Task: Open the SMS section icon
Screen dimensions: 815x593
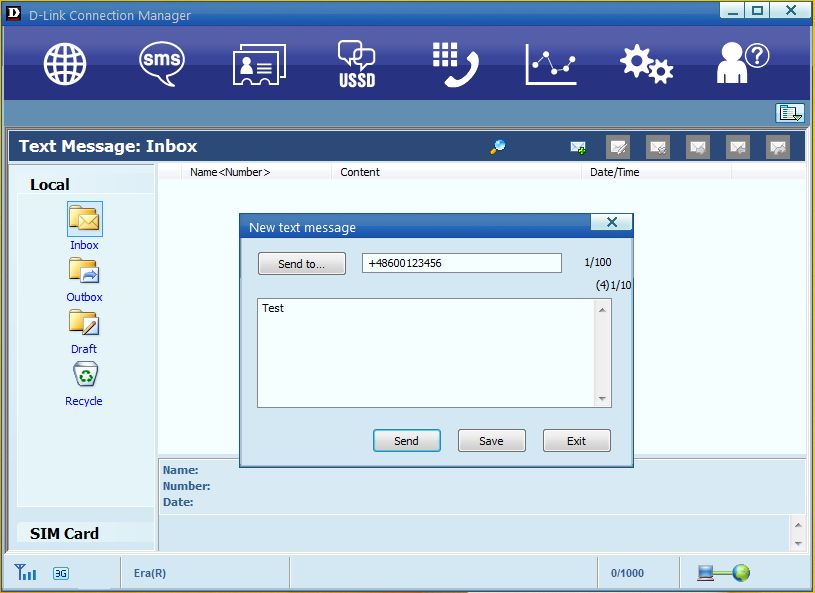Action: point(162,63)
